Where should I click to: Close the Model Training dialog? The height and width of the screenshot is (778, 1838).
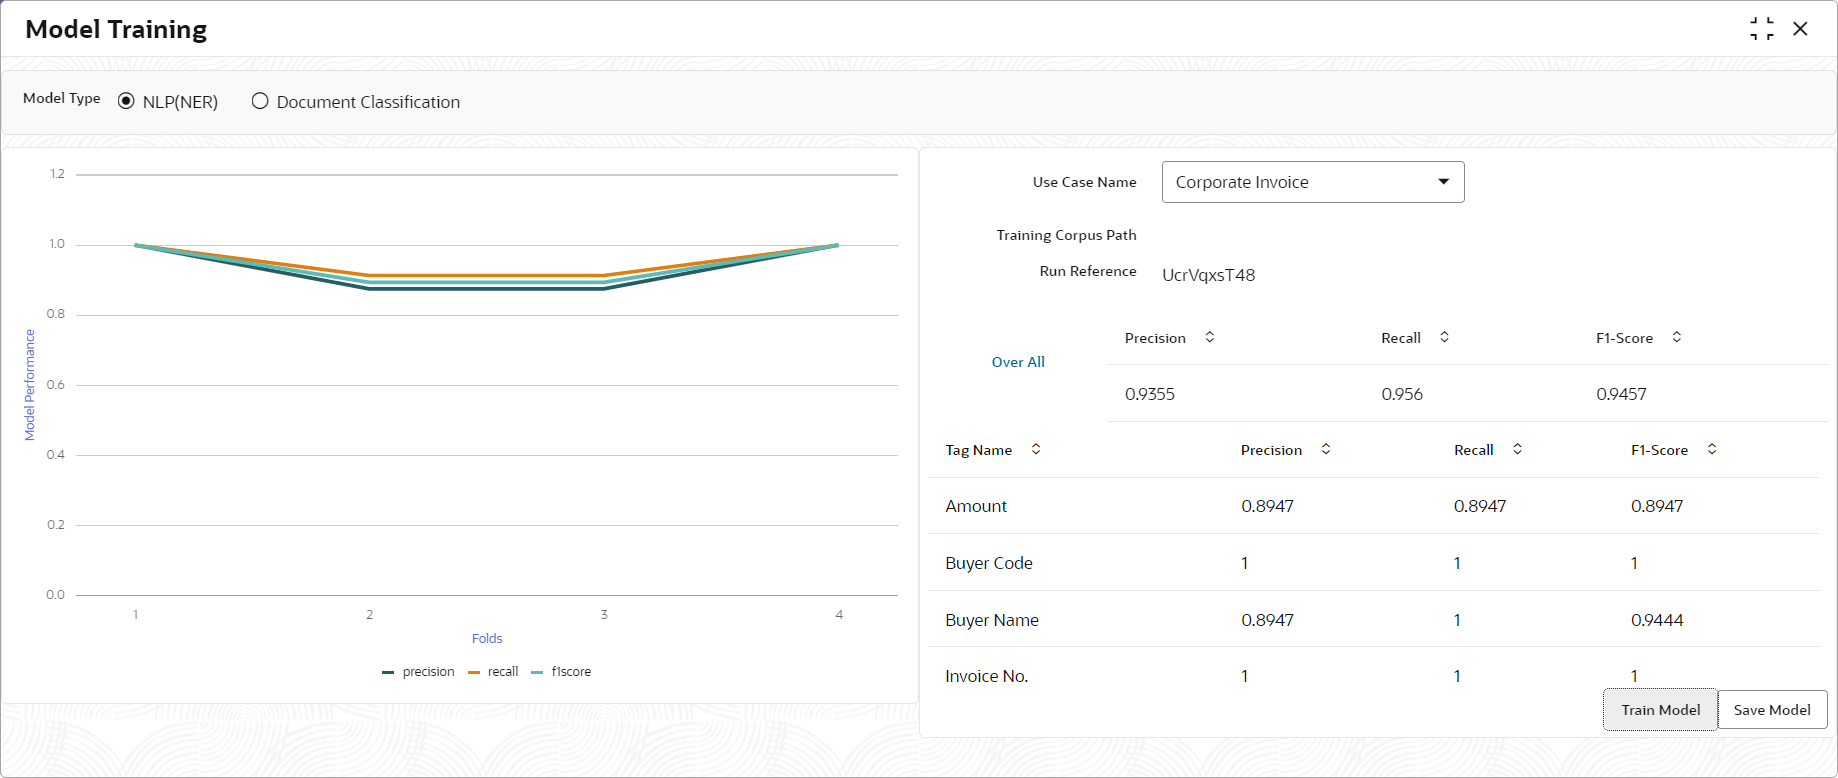[x=1800, y=29]
